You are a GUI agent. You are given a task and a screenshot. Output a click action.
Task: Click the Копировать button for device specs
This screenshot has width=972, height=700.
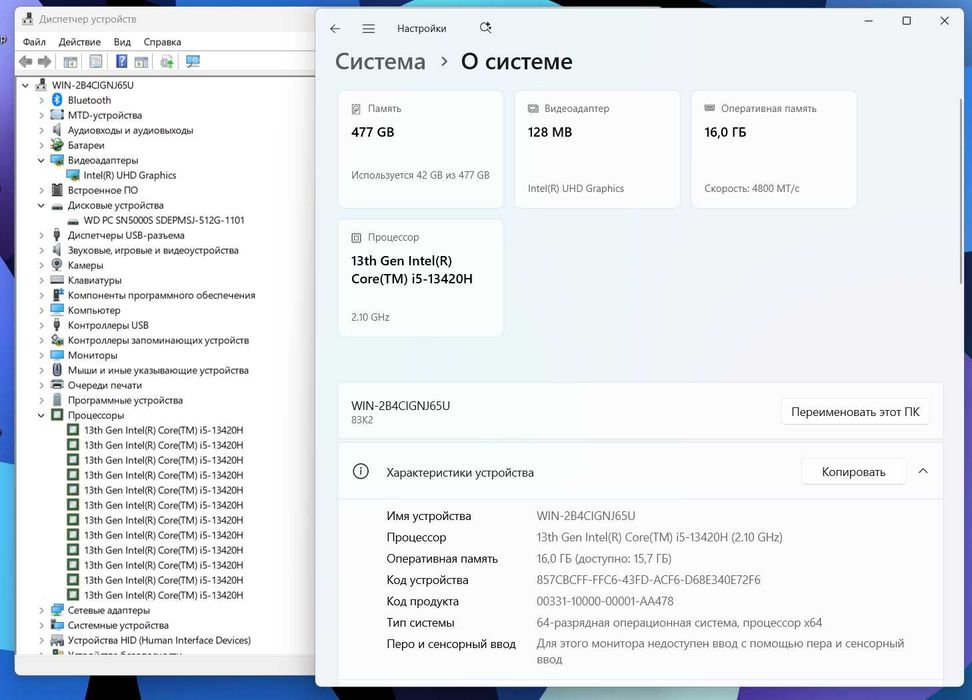coord(854,472)
